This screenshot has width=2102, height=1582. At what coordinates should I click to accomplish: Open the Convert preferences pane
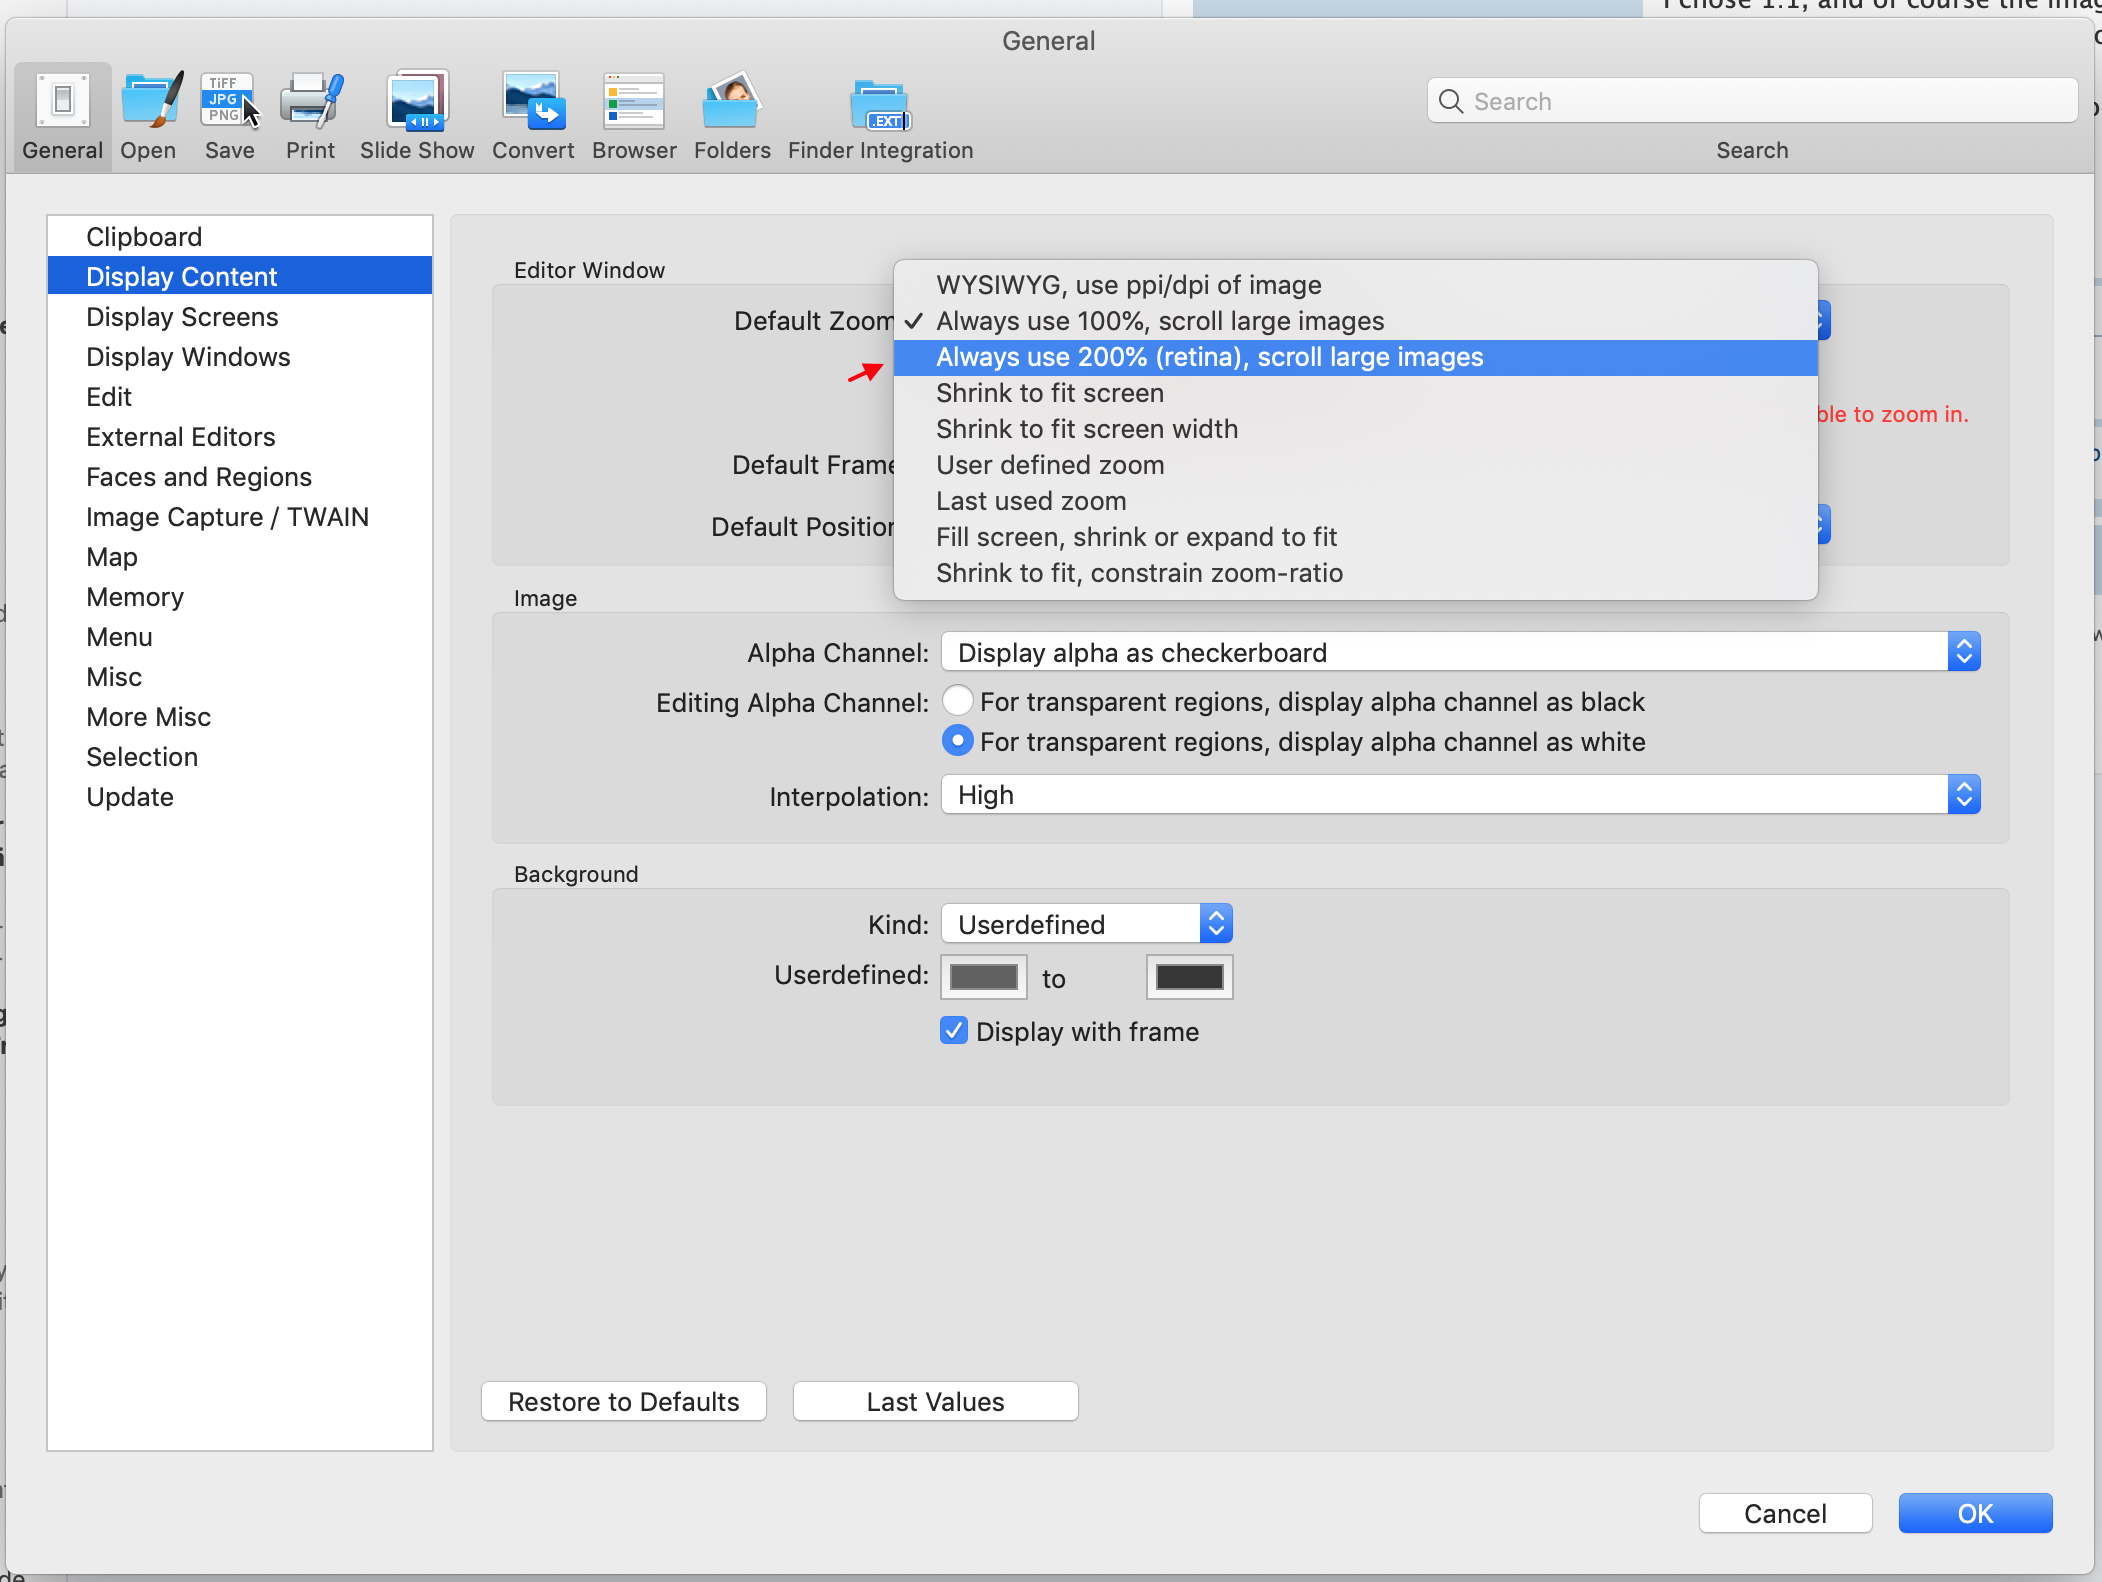tap(533, 117)
